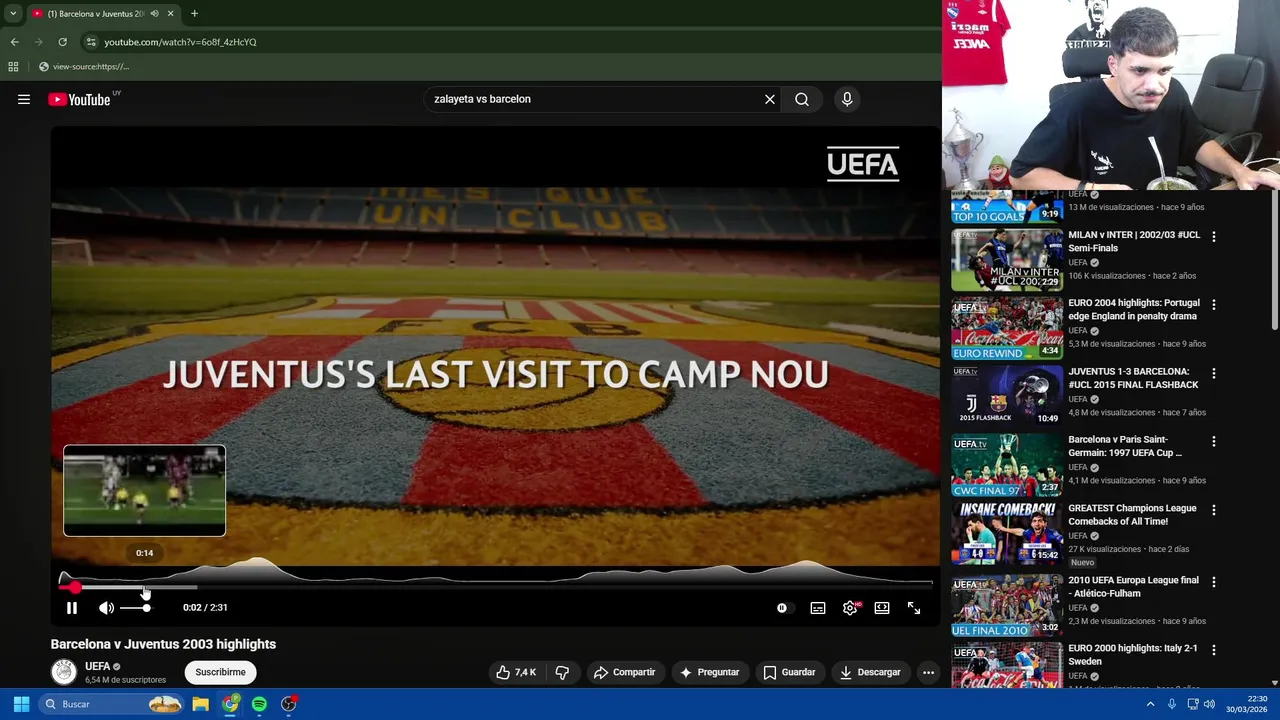Open a new browser tab
The width and height of the screenshot is (1280, 720).
pos(194,14)
